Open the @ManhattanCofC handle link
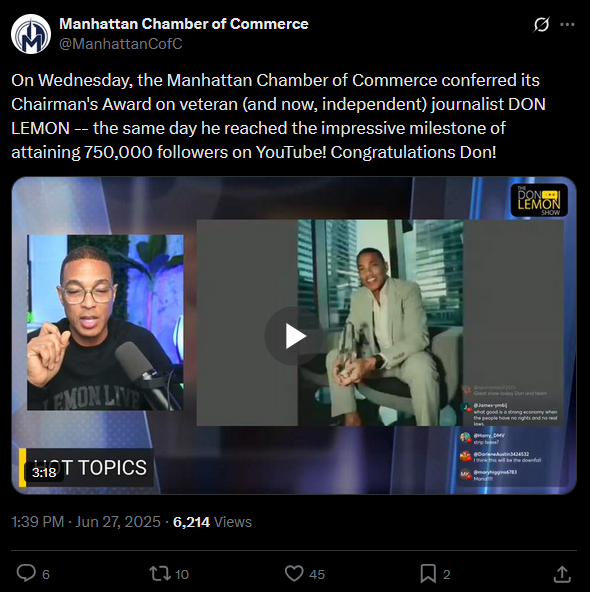The image size is (590, 592). [121, 44]
